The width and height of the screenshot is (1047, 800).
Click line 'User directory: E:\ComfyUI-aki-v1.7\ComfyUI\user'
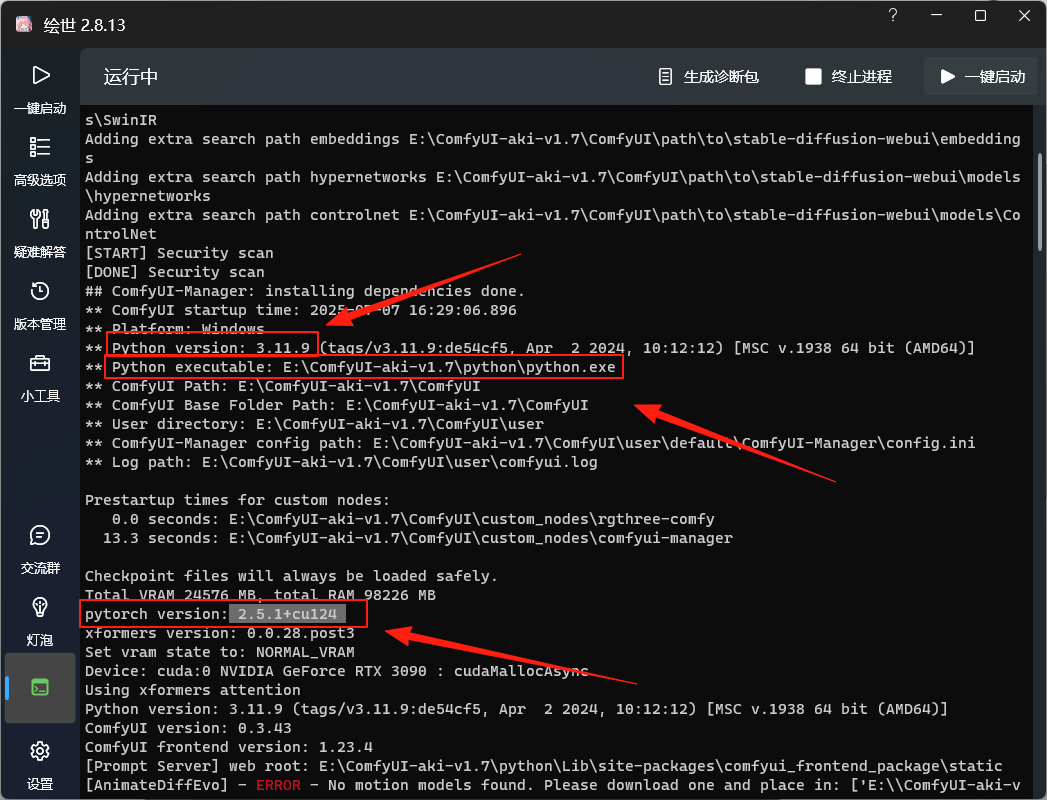tap(315, 424)
